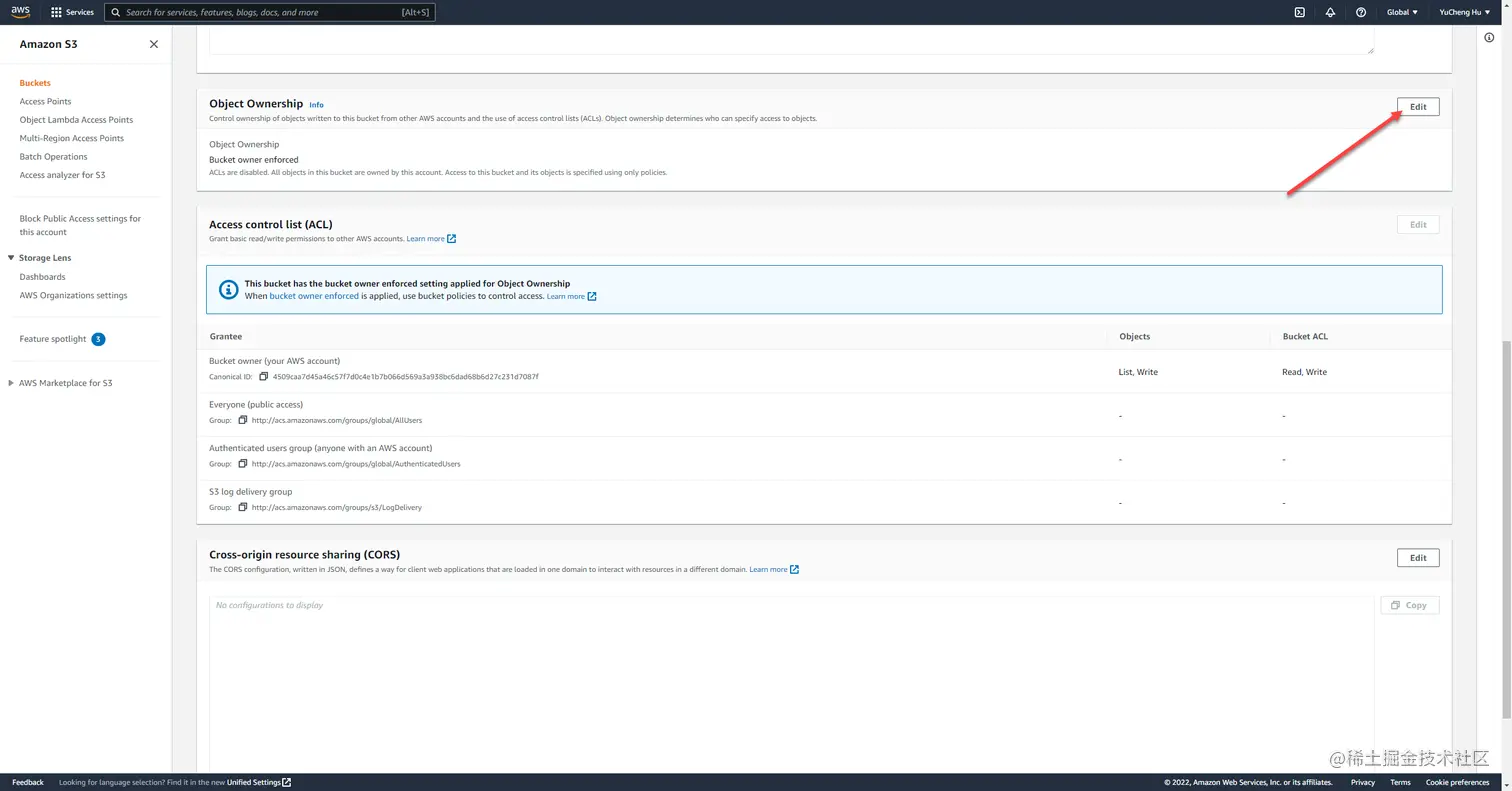Copy the CORS configuration
The height and width of the screenshot is (791, 1512).
pyautogui.click(x=1409, y=605)
